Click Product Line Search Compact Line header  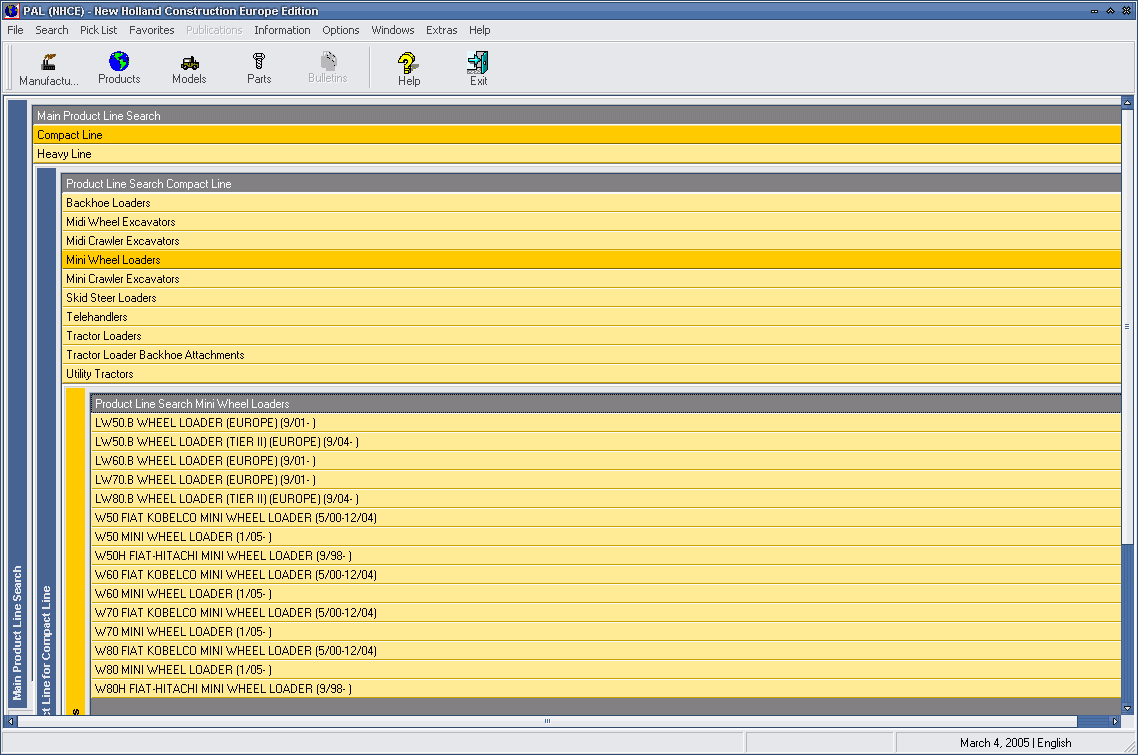tap(591, 184)
